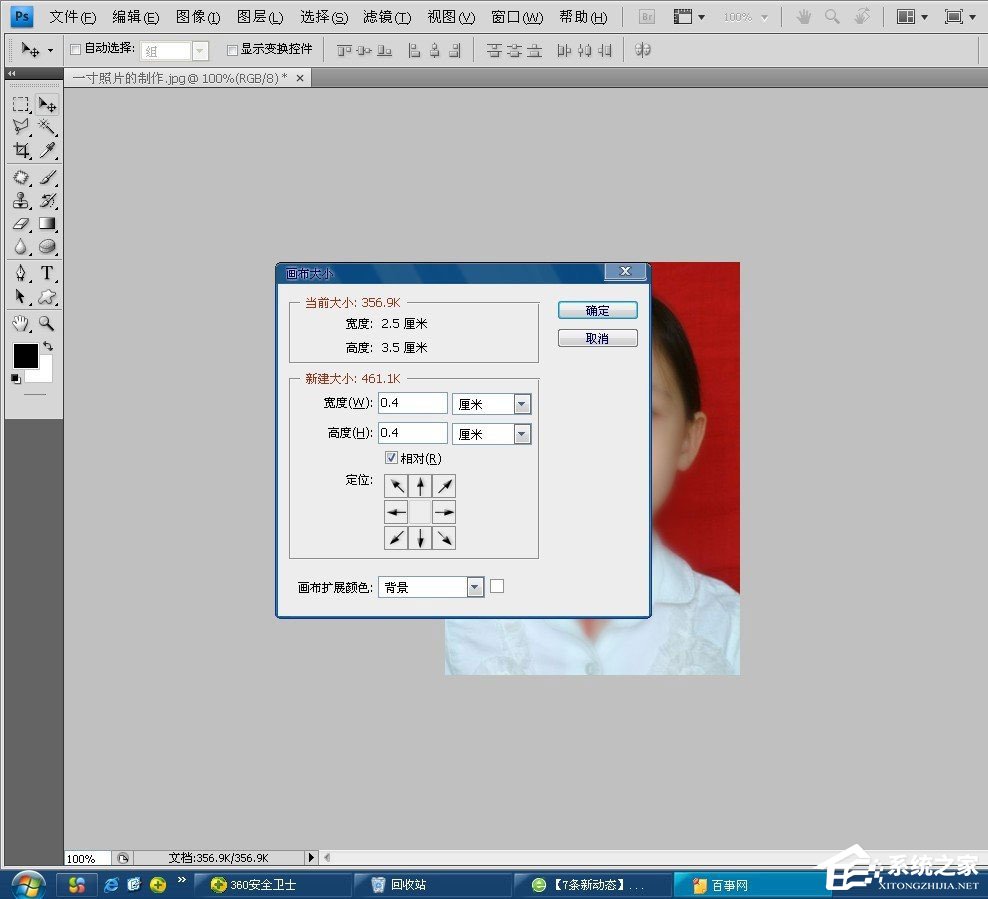
Task: Select the Pen tool
Action: tap(21, 273)
